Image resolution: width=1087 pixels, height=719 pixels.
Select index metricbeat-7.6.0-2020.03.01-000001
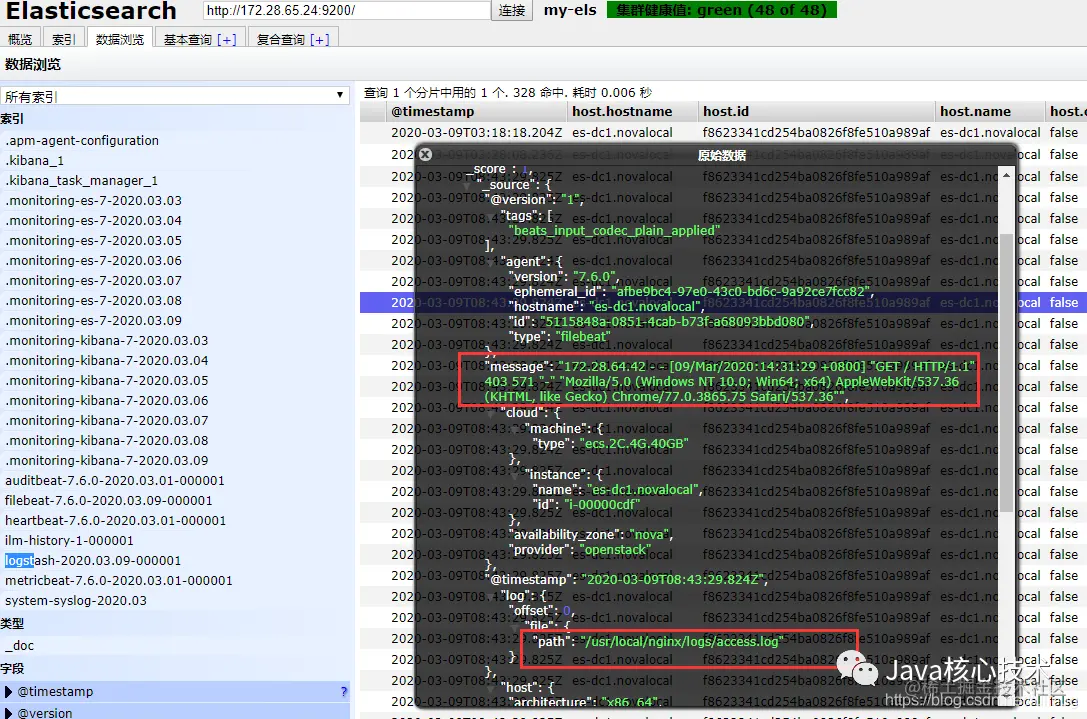coord(119,581)
